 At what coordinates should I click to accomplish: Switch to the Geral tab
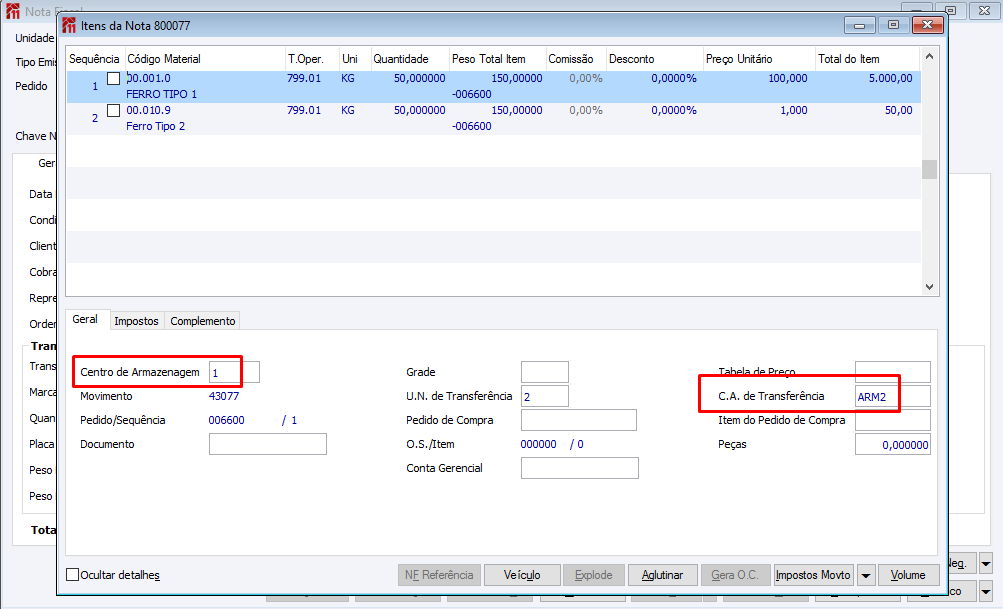pos(85,319)
